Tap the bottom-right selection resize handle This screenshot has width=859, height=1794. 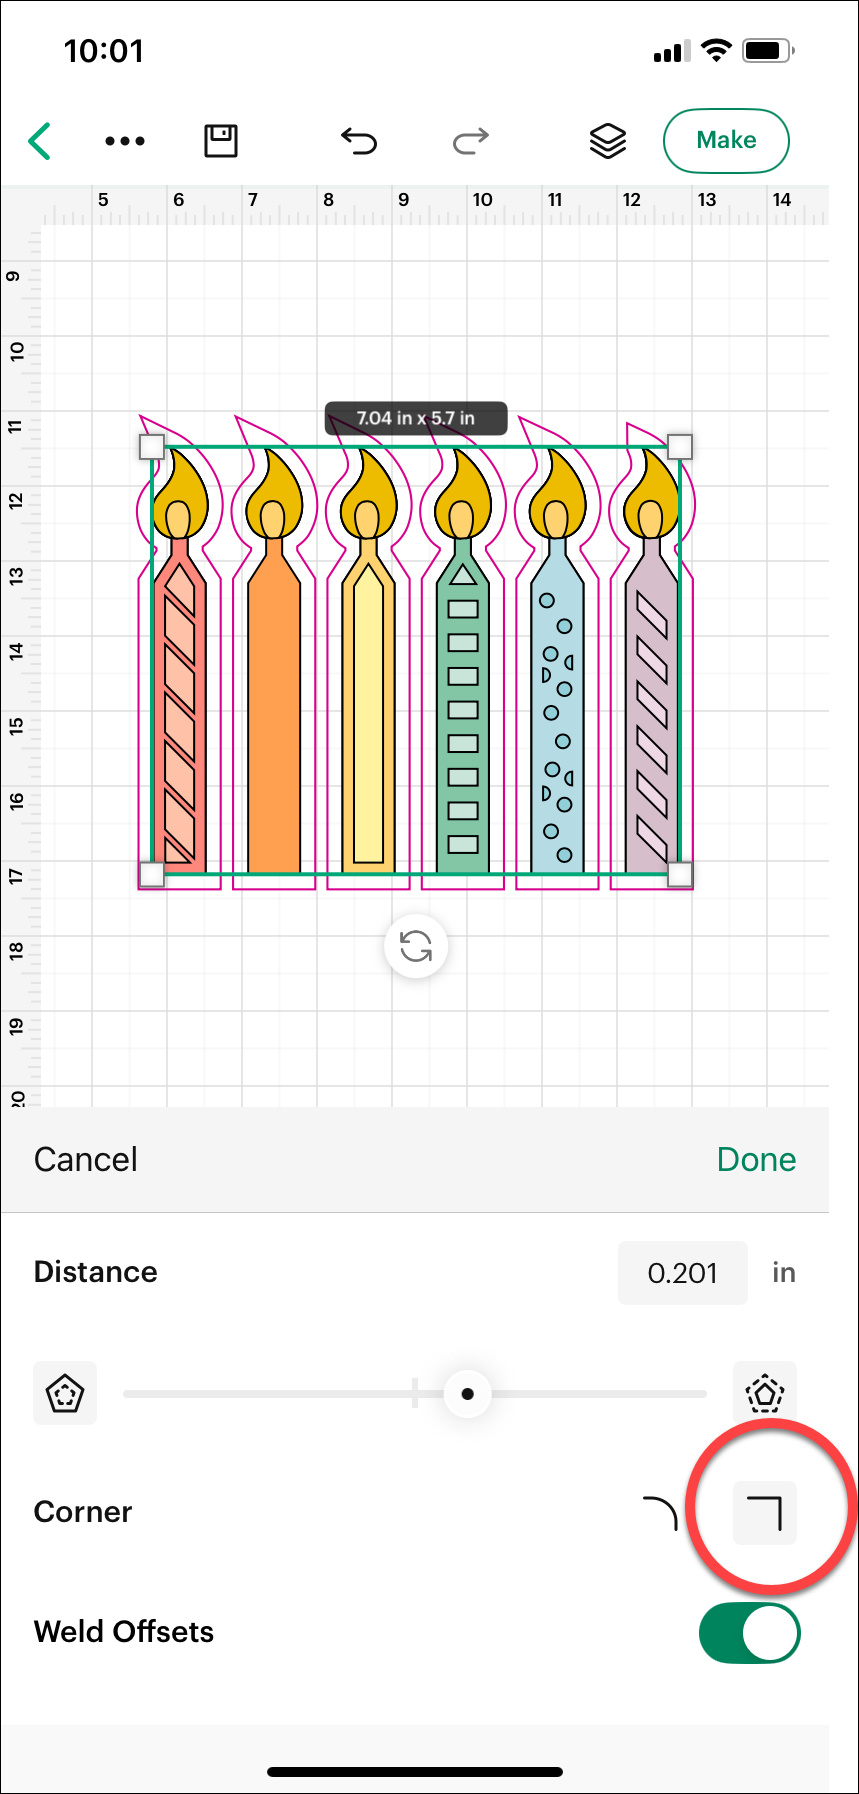(679, 875)
